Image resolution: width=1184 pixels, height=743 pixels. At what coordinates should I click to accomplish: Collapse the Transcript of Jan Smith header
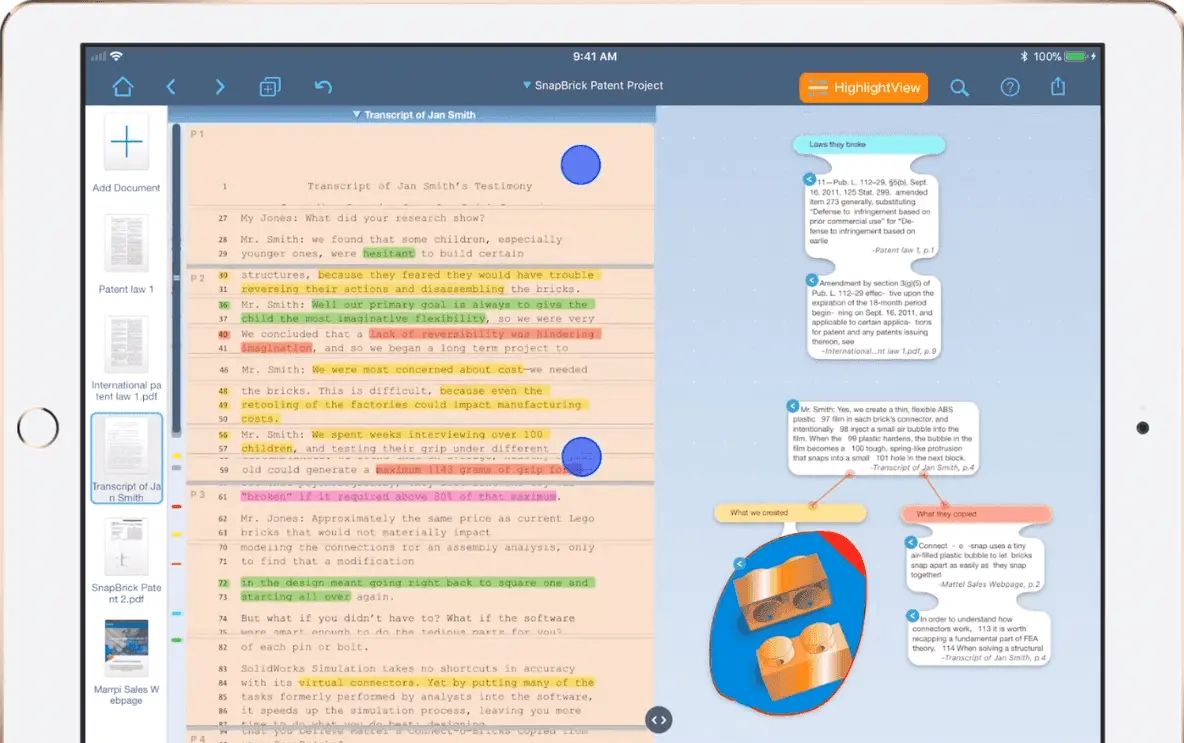pyautogui.click(x=414, y=115)
